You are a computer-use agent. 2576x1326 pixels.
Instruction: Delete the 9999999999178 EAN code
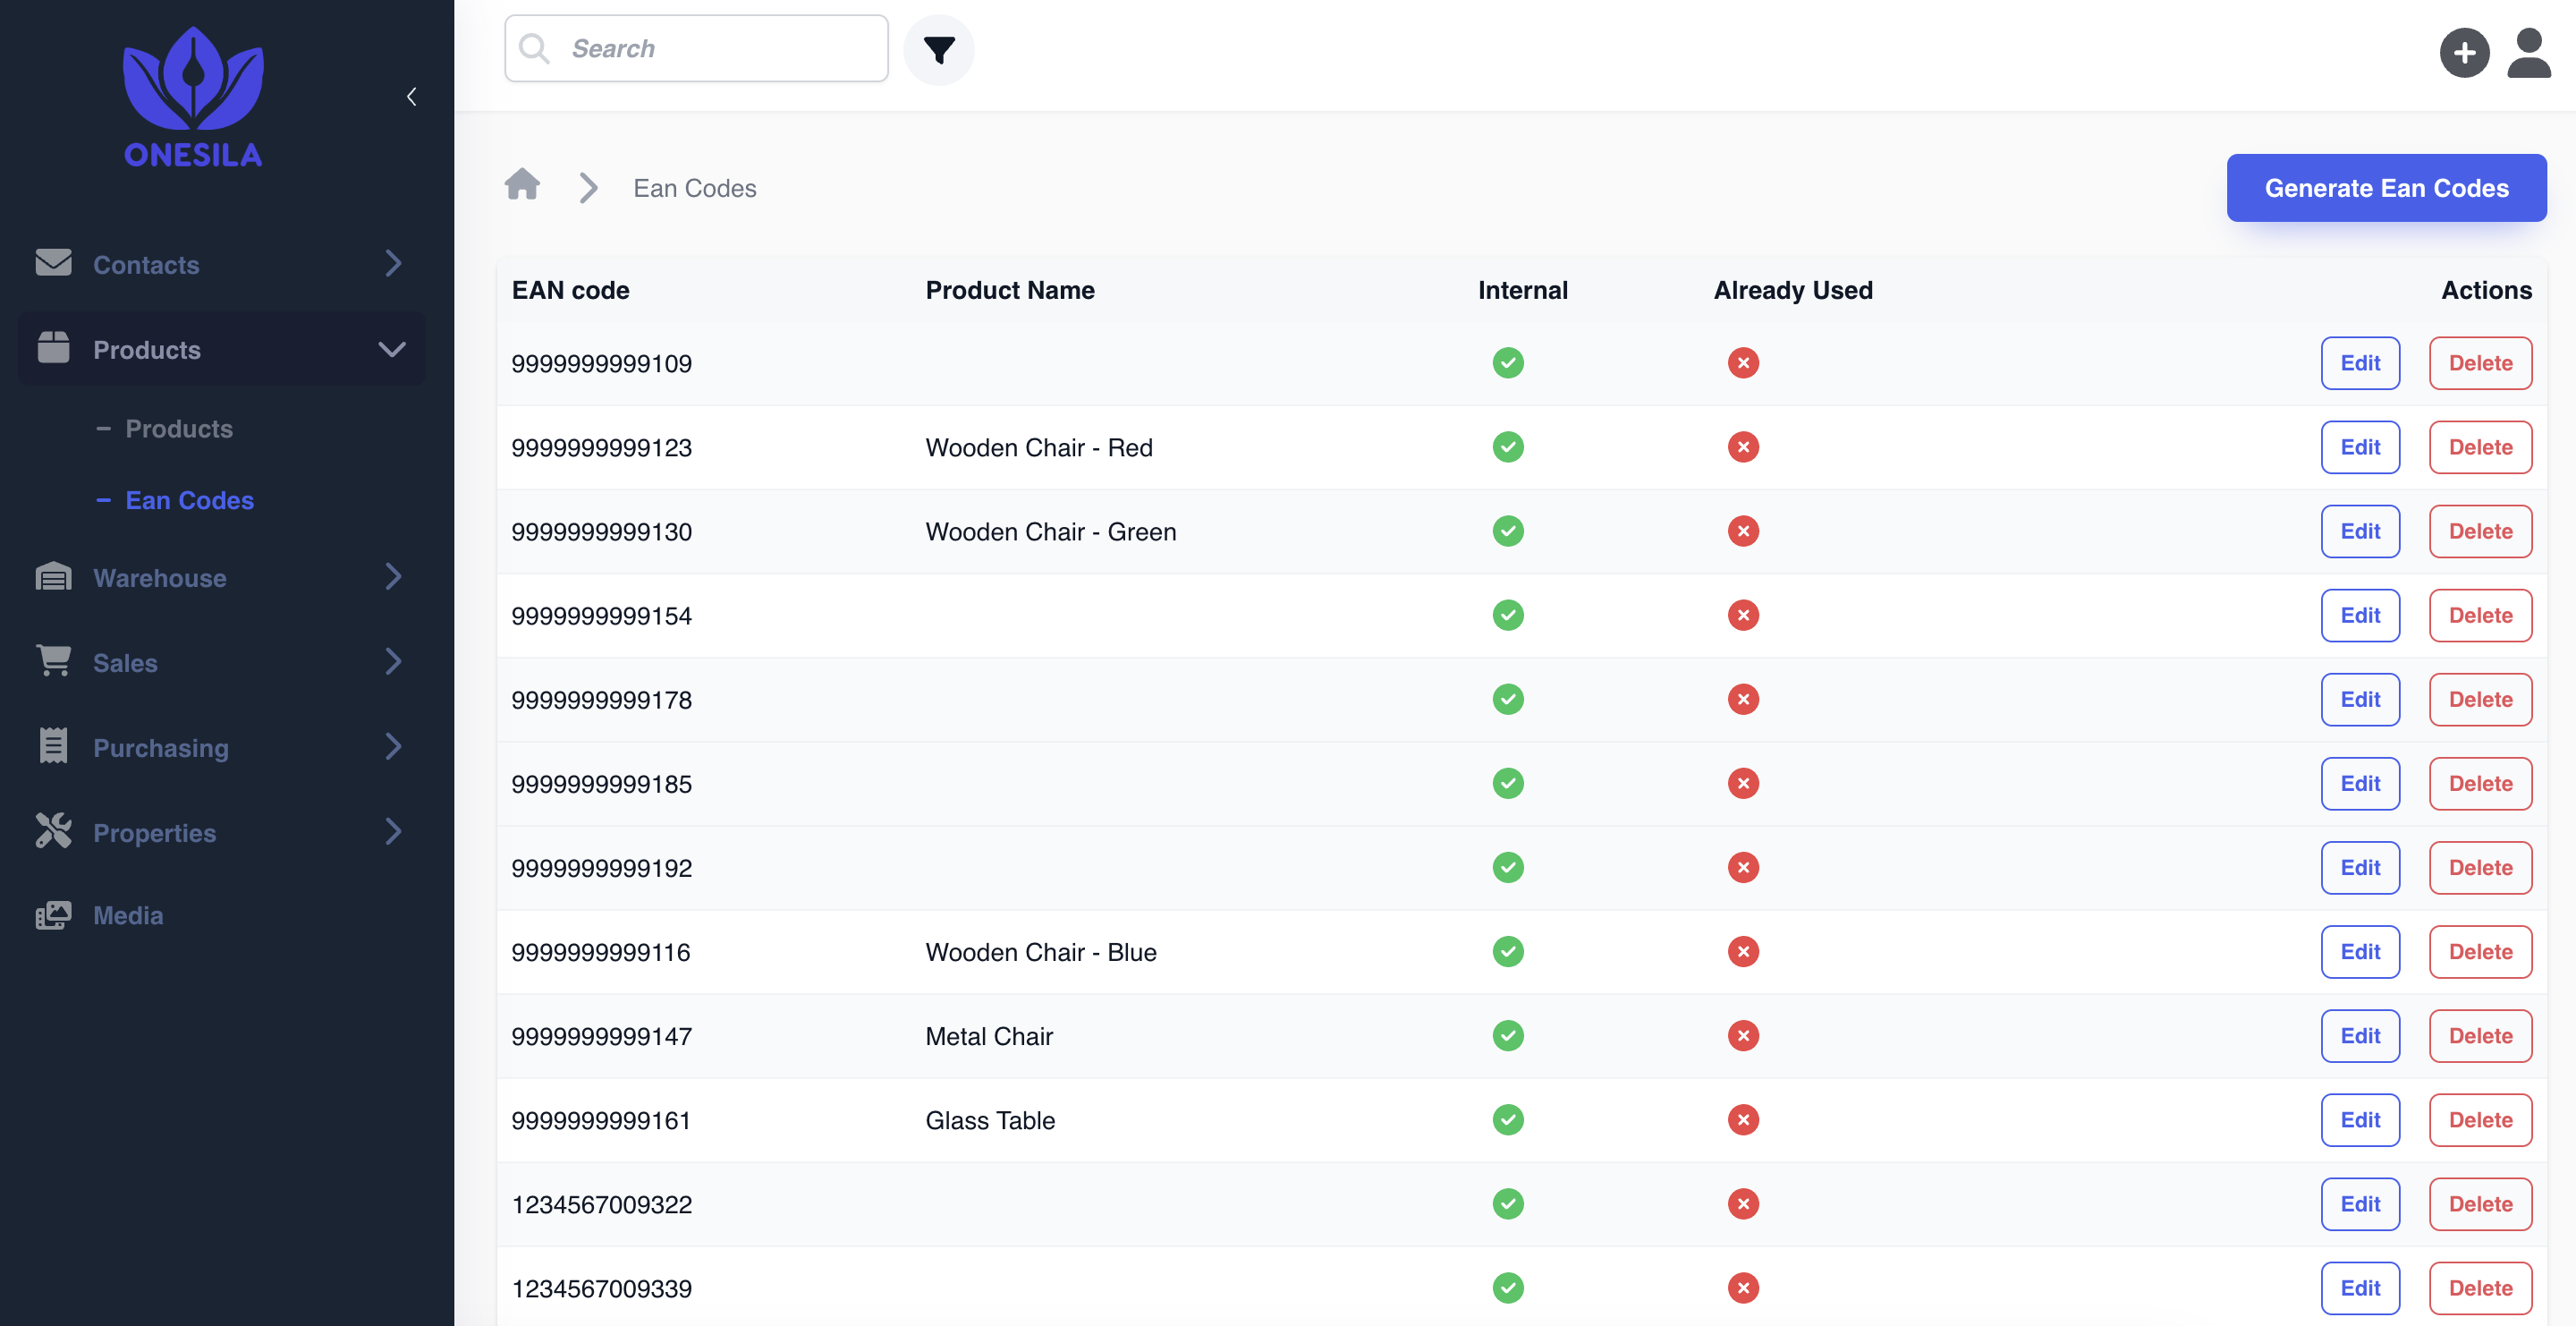pos(2480,699)
